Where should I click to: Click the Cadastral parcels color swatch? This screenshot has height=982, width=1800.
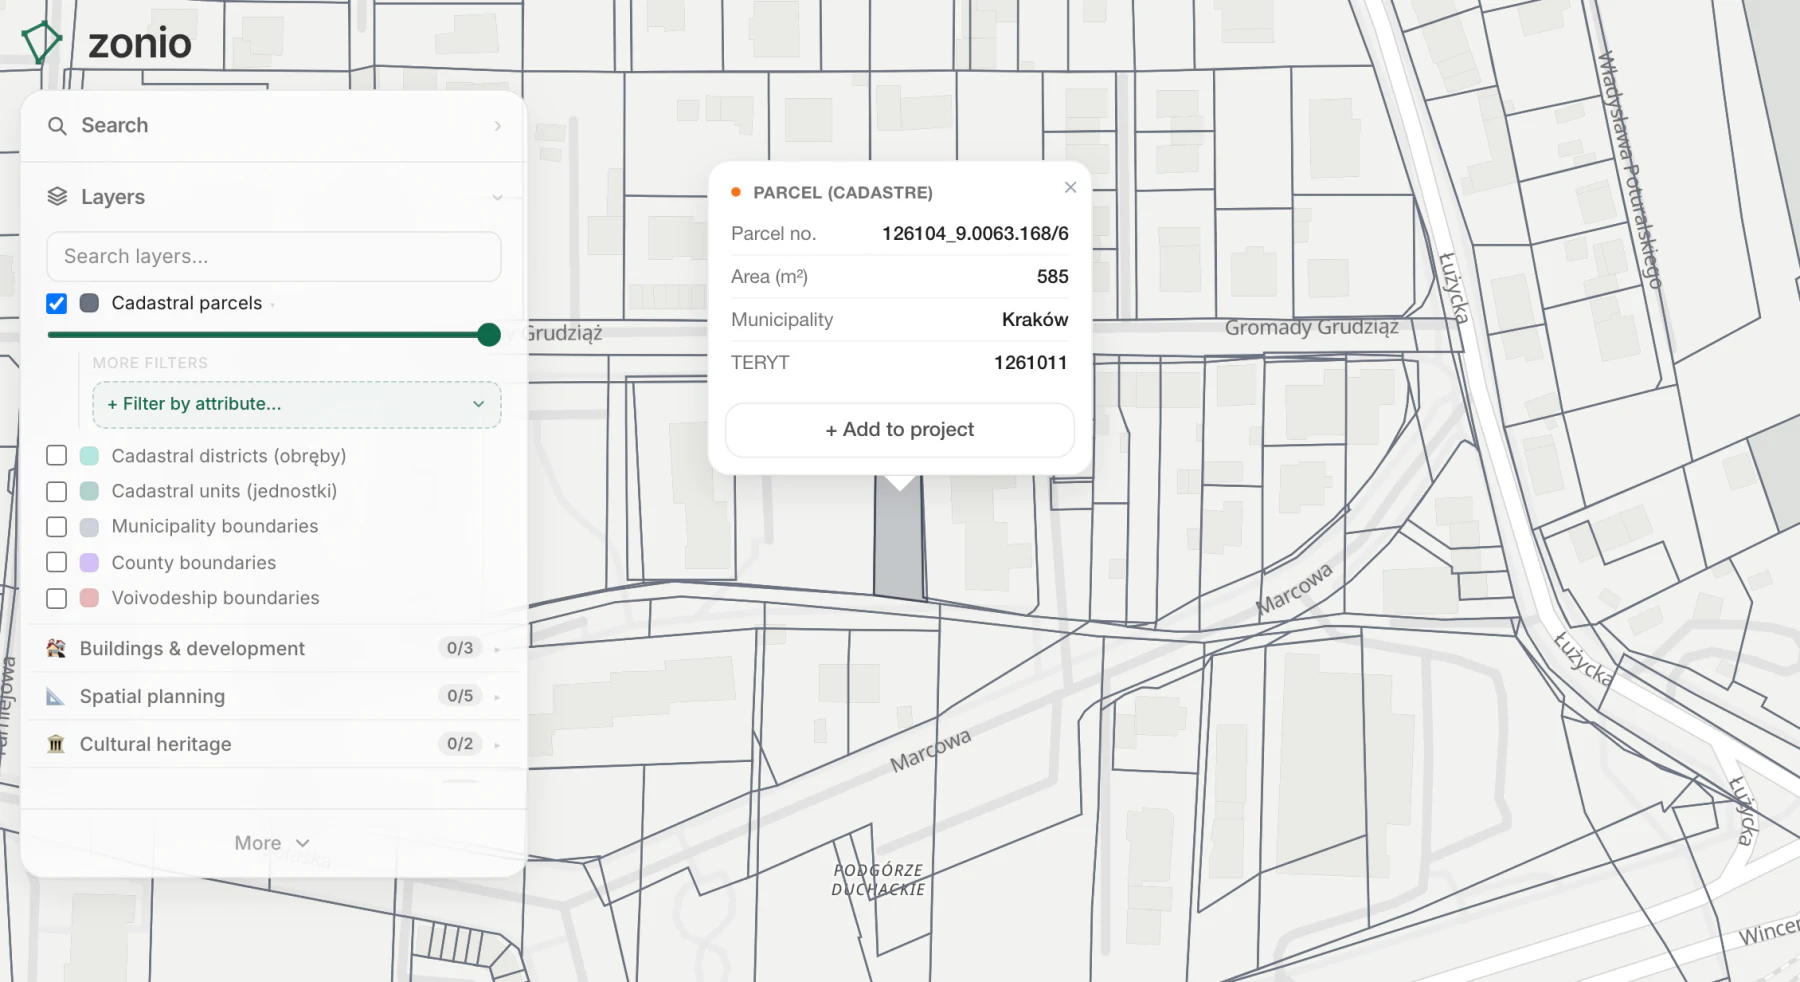[89, 303]
